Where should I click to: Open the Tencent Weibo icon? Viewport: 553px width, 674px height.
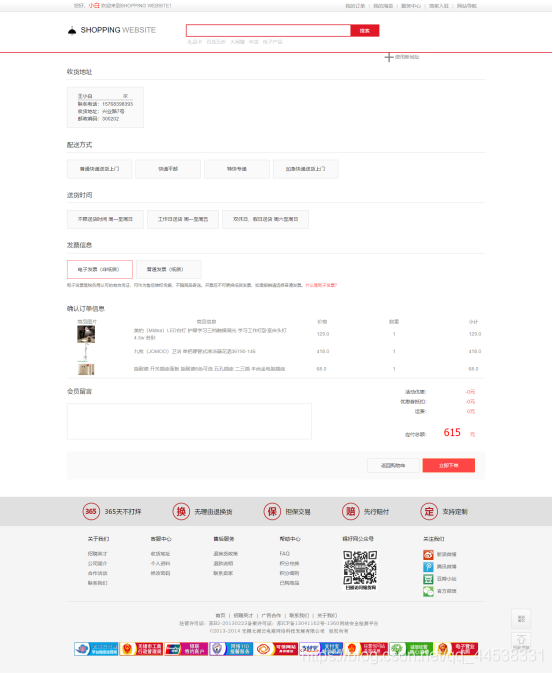pos(428,567)
